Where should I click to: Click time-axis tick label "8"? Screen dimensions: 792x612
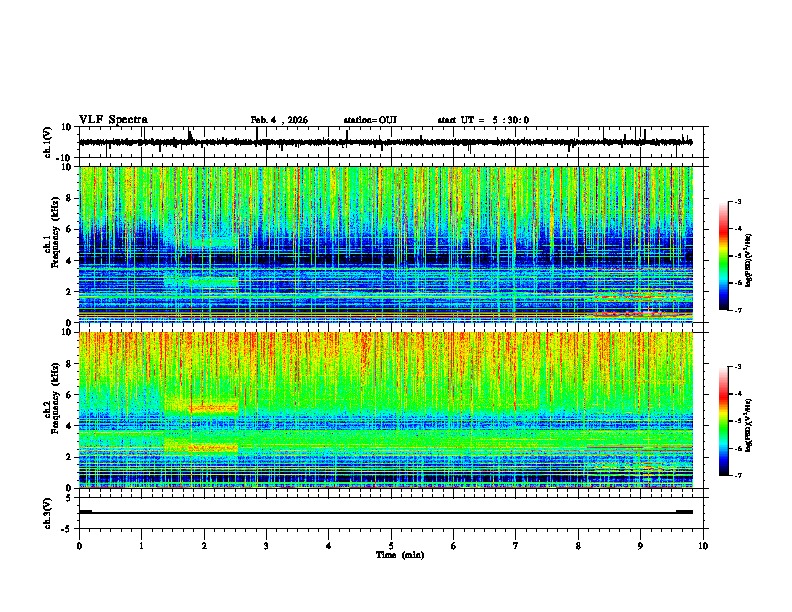pyautogui.click(x=578, y=546)
